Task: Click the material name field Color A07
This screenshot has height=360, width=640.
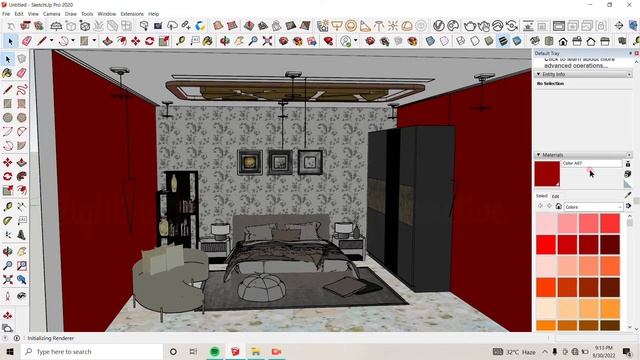Action: click(591, 163)
